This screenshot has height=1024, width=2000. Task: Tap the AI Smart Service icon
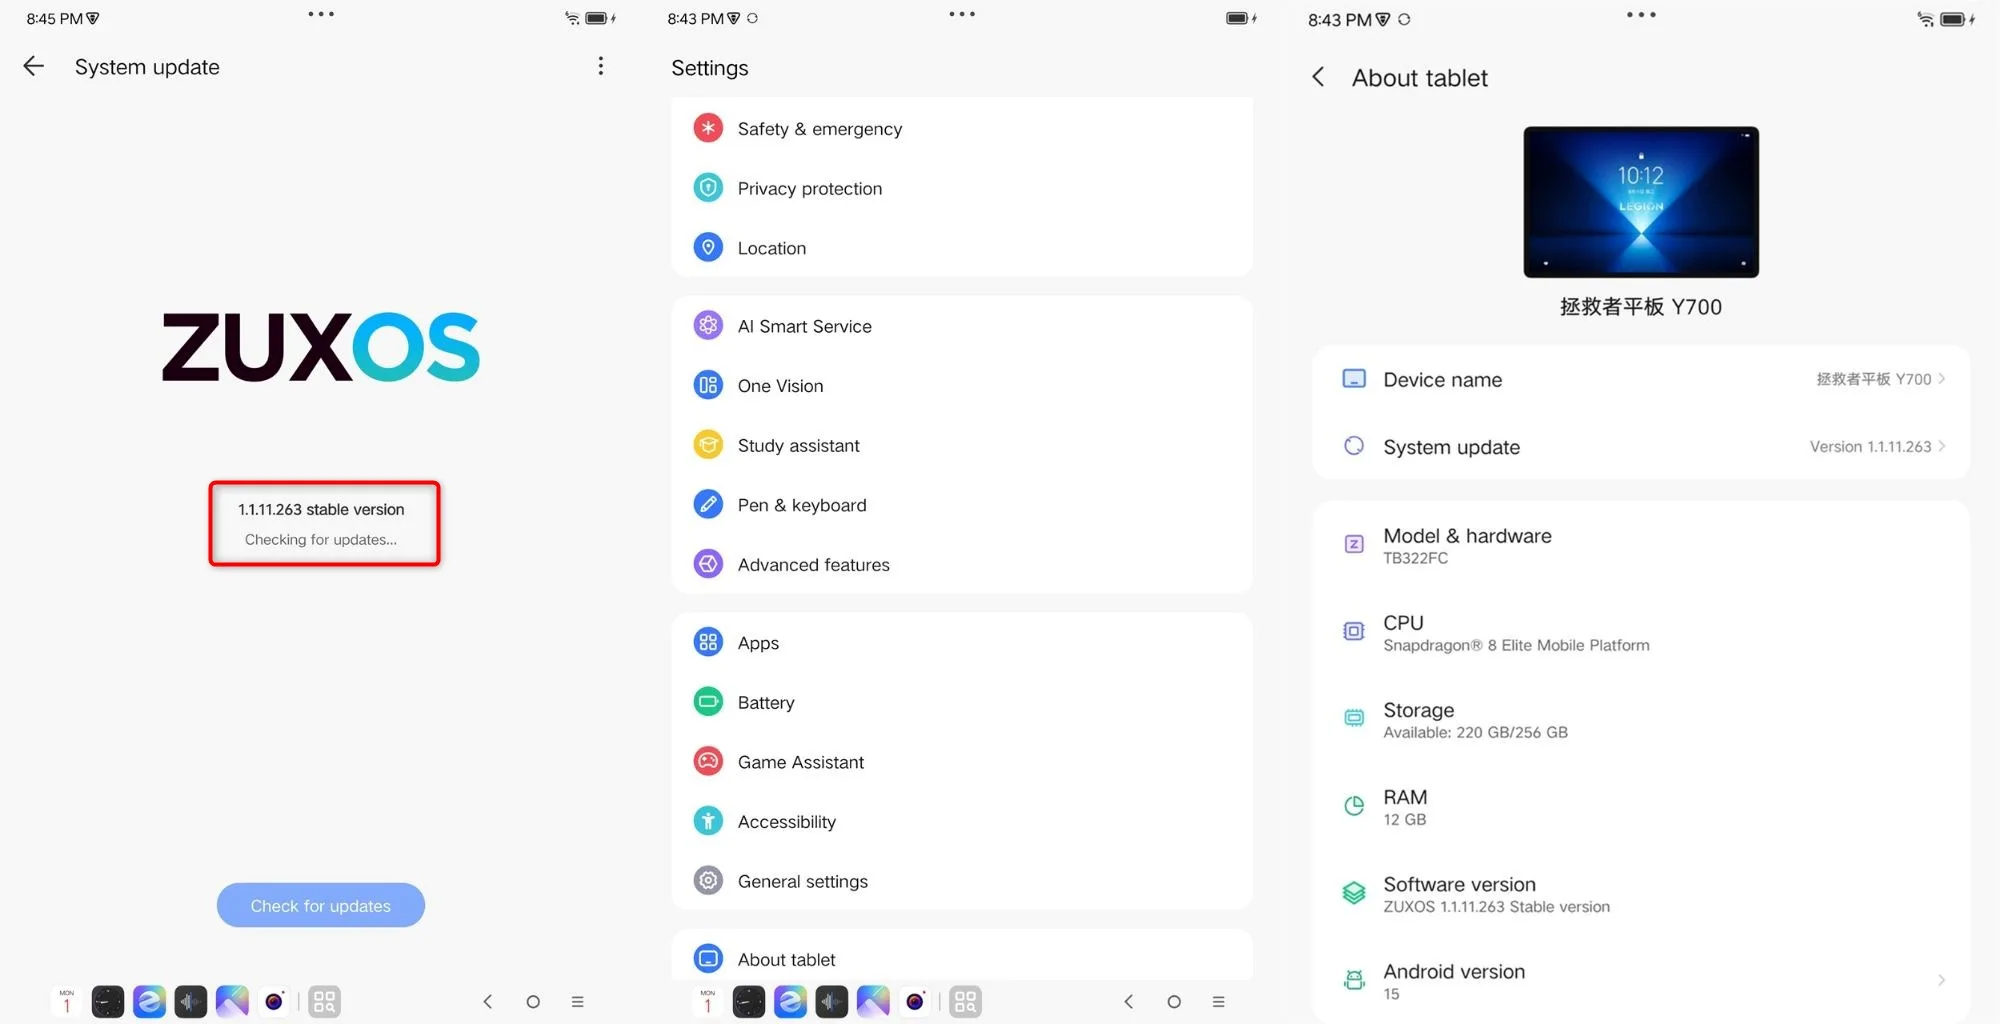(x=708, y=325)
